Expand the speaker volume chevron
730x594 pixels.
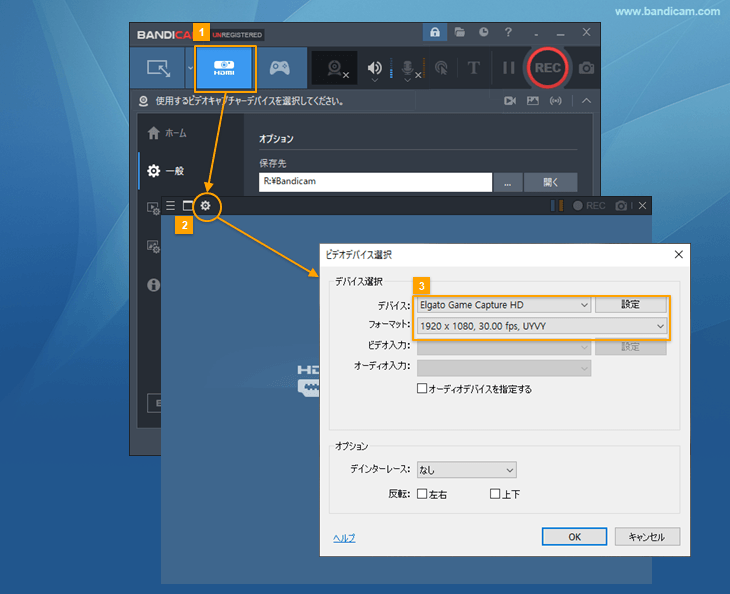click(375, 80)
